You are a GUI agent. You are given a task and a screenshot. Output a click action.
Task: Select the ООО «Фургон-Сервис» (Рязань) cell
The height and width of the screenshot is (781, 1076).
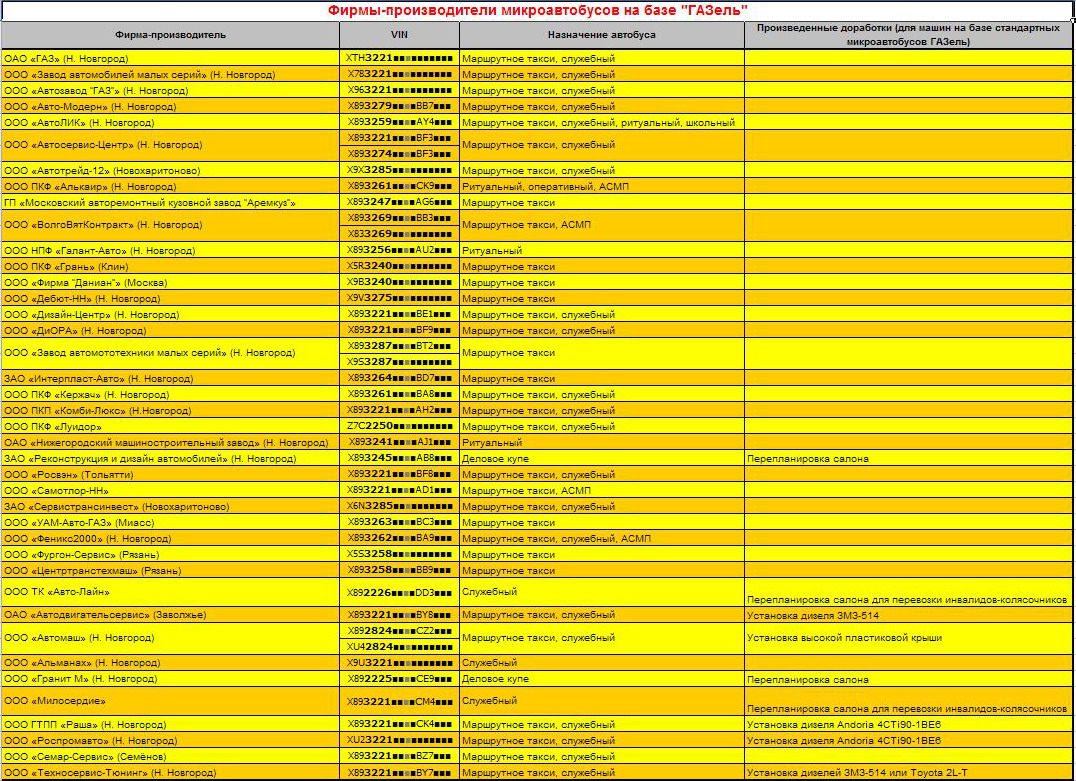[x=170, y=555]
